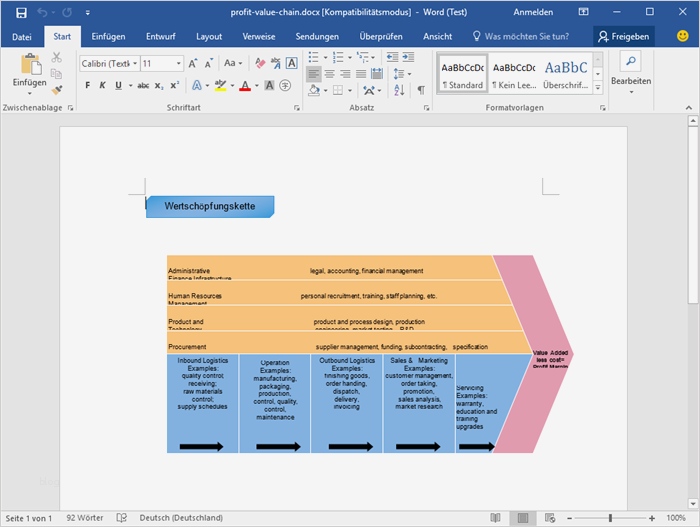Switch to the Layout tab
The width and height of the screenshot is (700, 527).
pyautogui.click(x=209, y=36)
